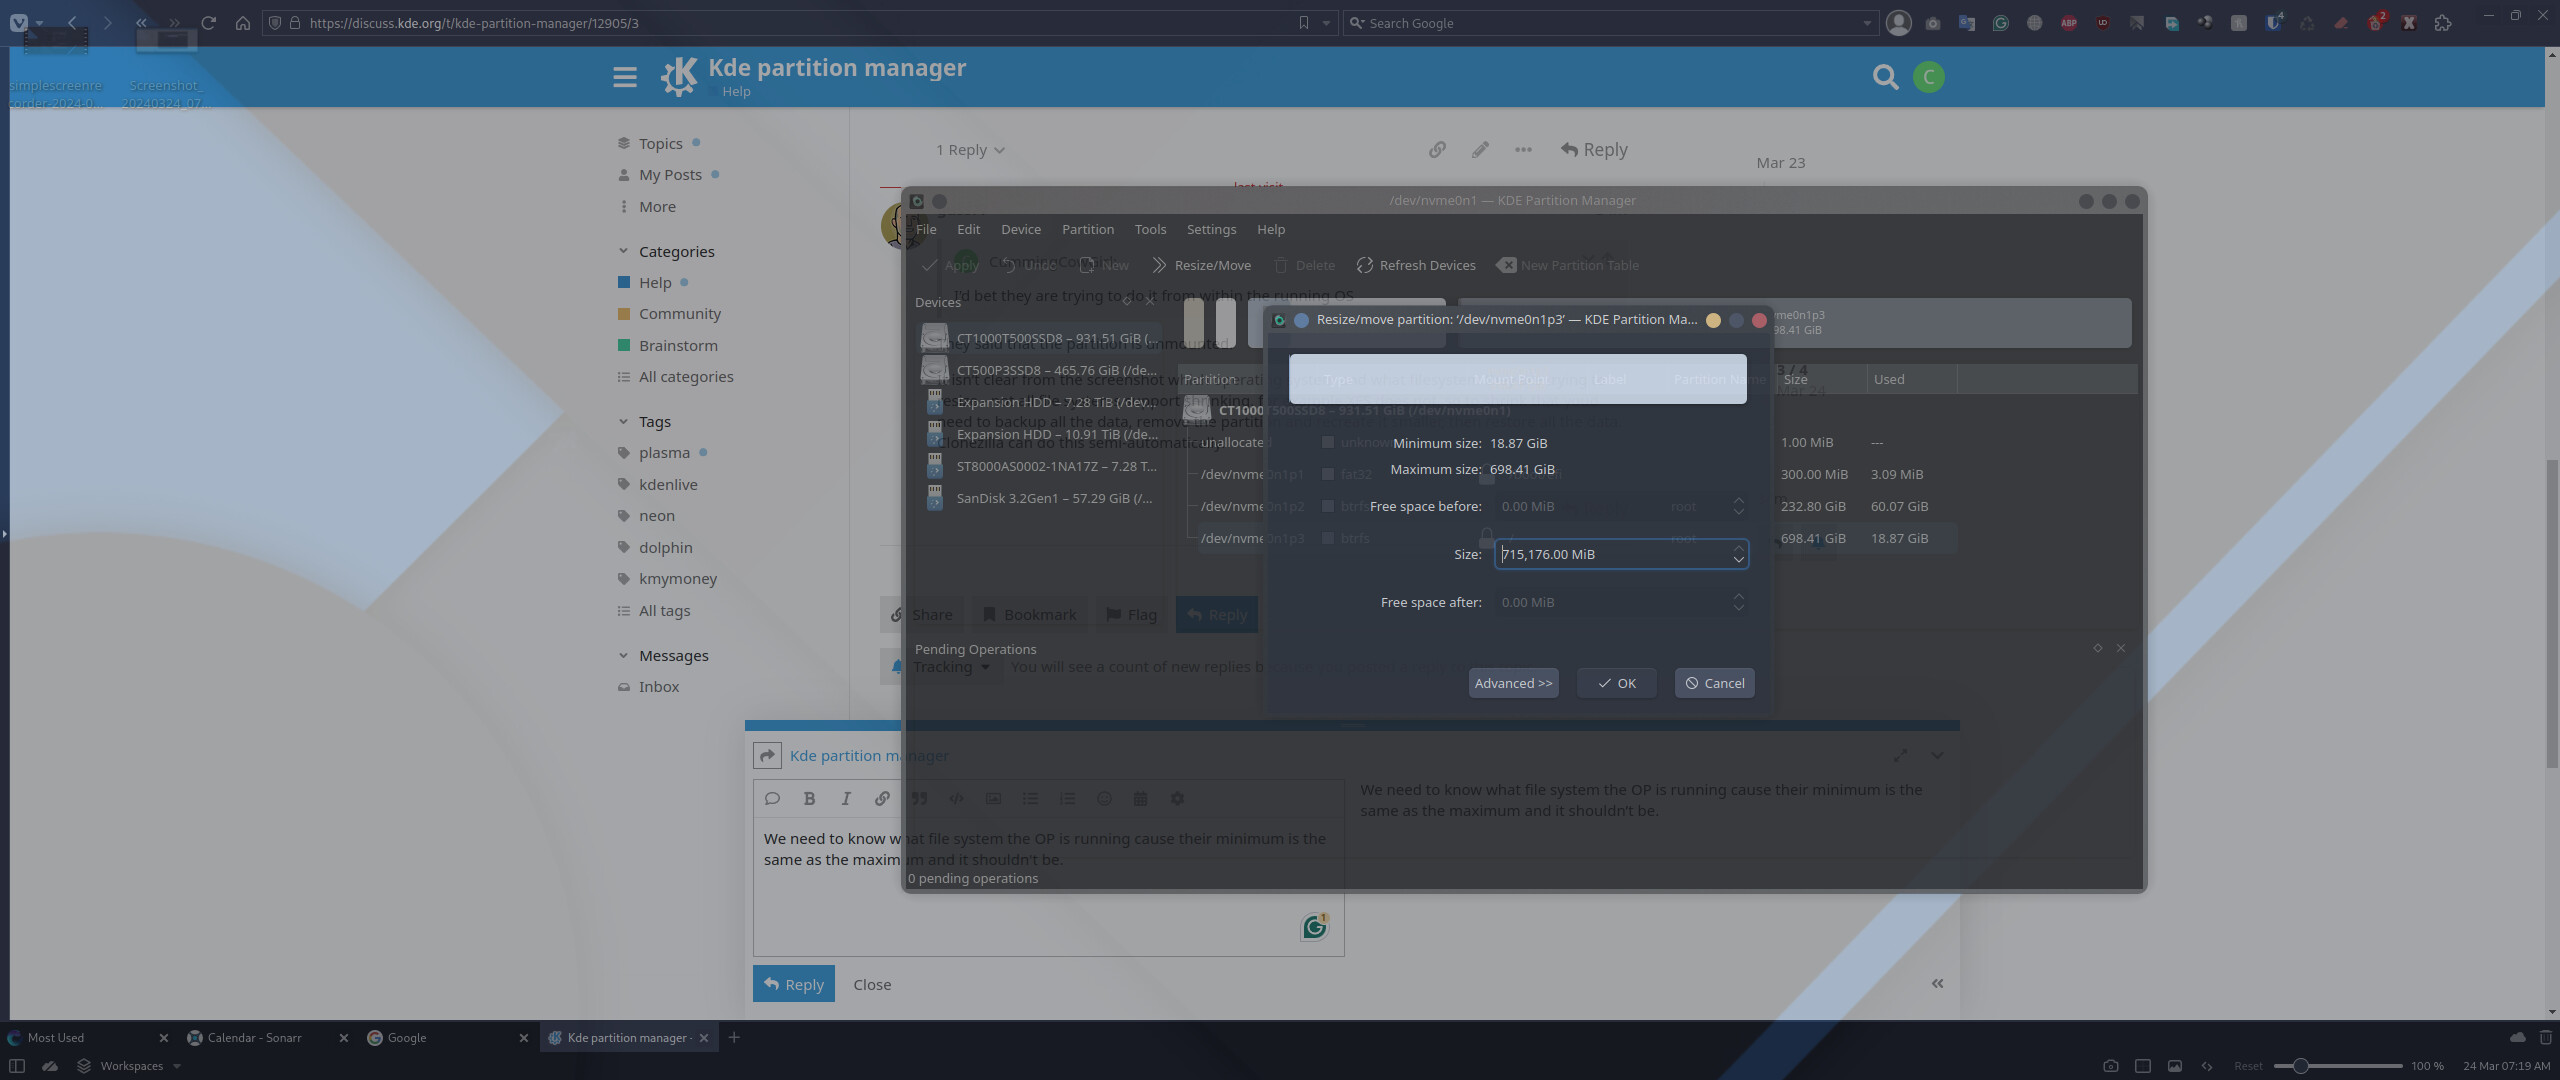
Task: Open the hamburger sidebar menu icon
Action: tap(625, 77)
